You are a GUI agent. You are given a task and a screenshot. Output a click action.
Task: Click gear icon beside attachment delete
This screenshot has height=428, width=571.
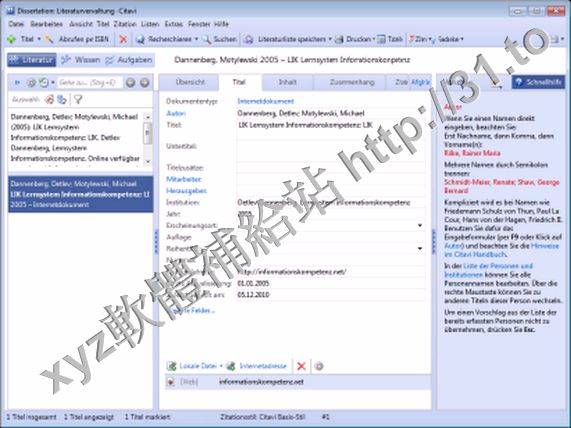click(319, 366)
